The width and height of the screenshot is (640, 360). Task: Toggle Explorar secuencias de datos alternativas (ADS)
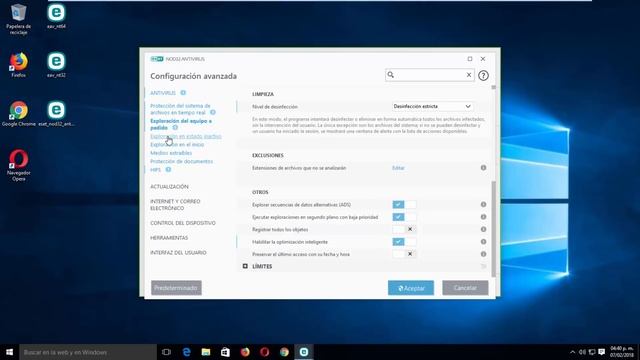[x=404, y=204]
